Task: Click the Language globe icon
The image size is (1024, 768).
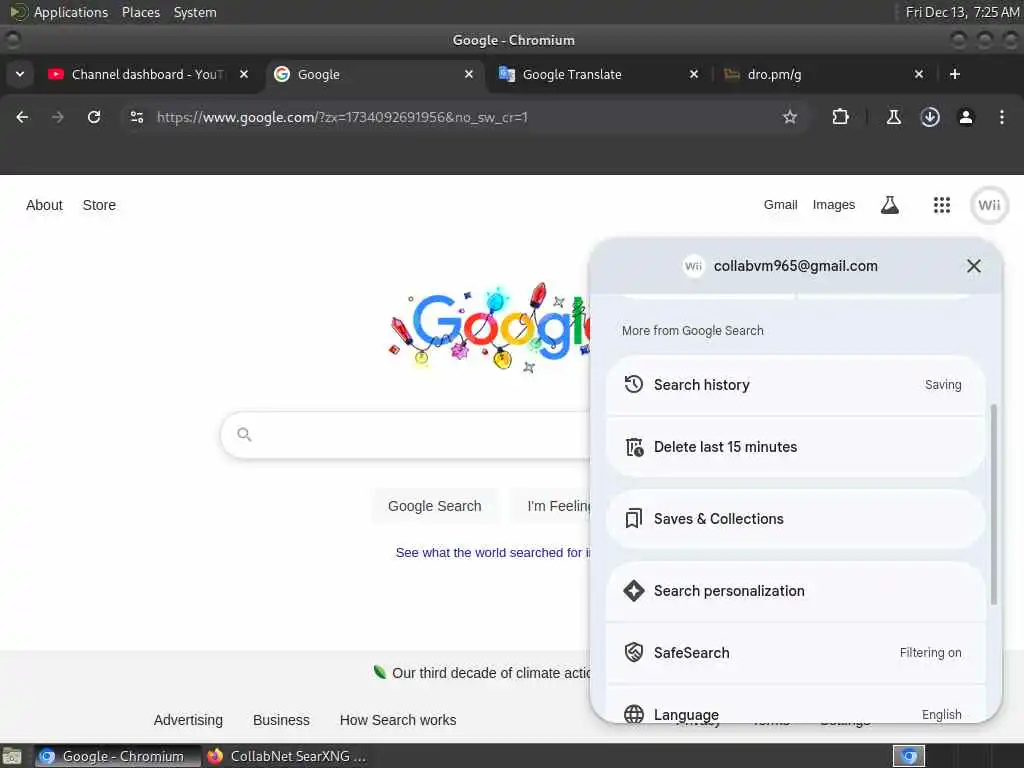Action: [633, 714]
